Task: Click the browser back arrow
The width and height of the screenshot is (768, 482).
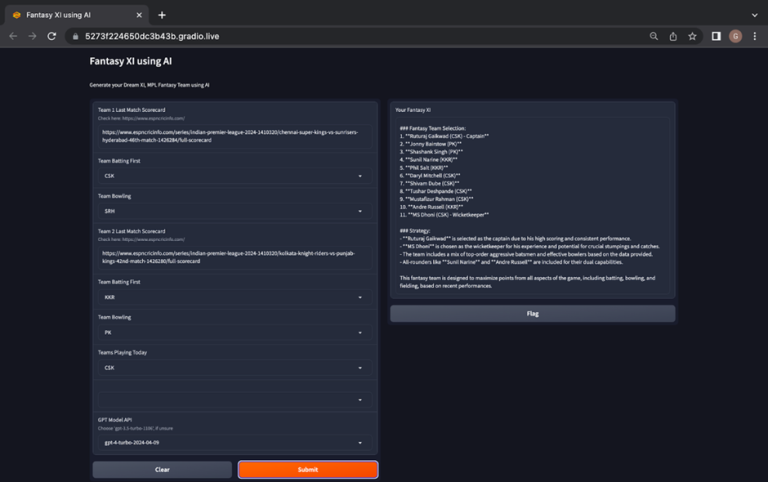Action: (13, 36)
